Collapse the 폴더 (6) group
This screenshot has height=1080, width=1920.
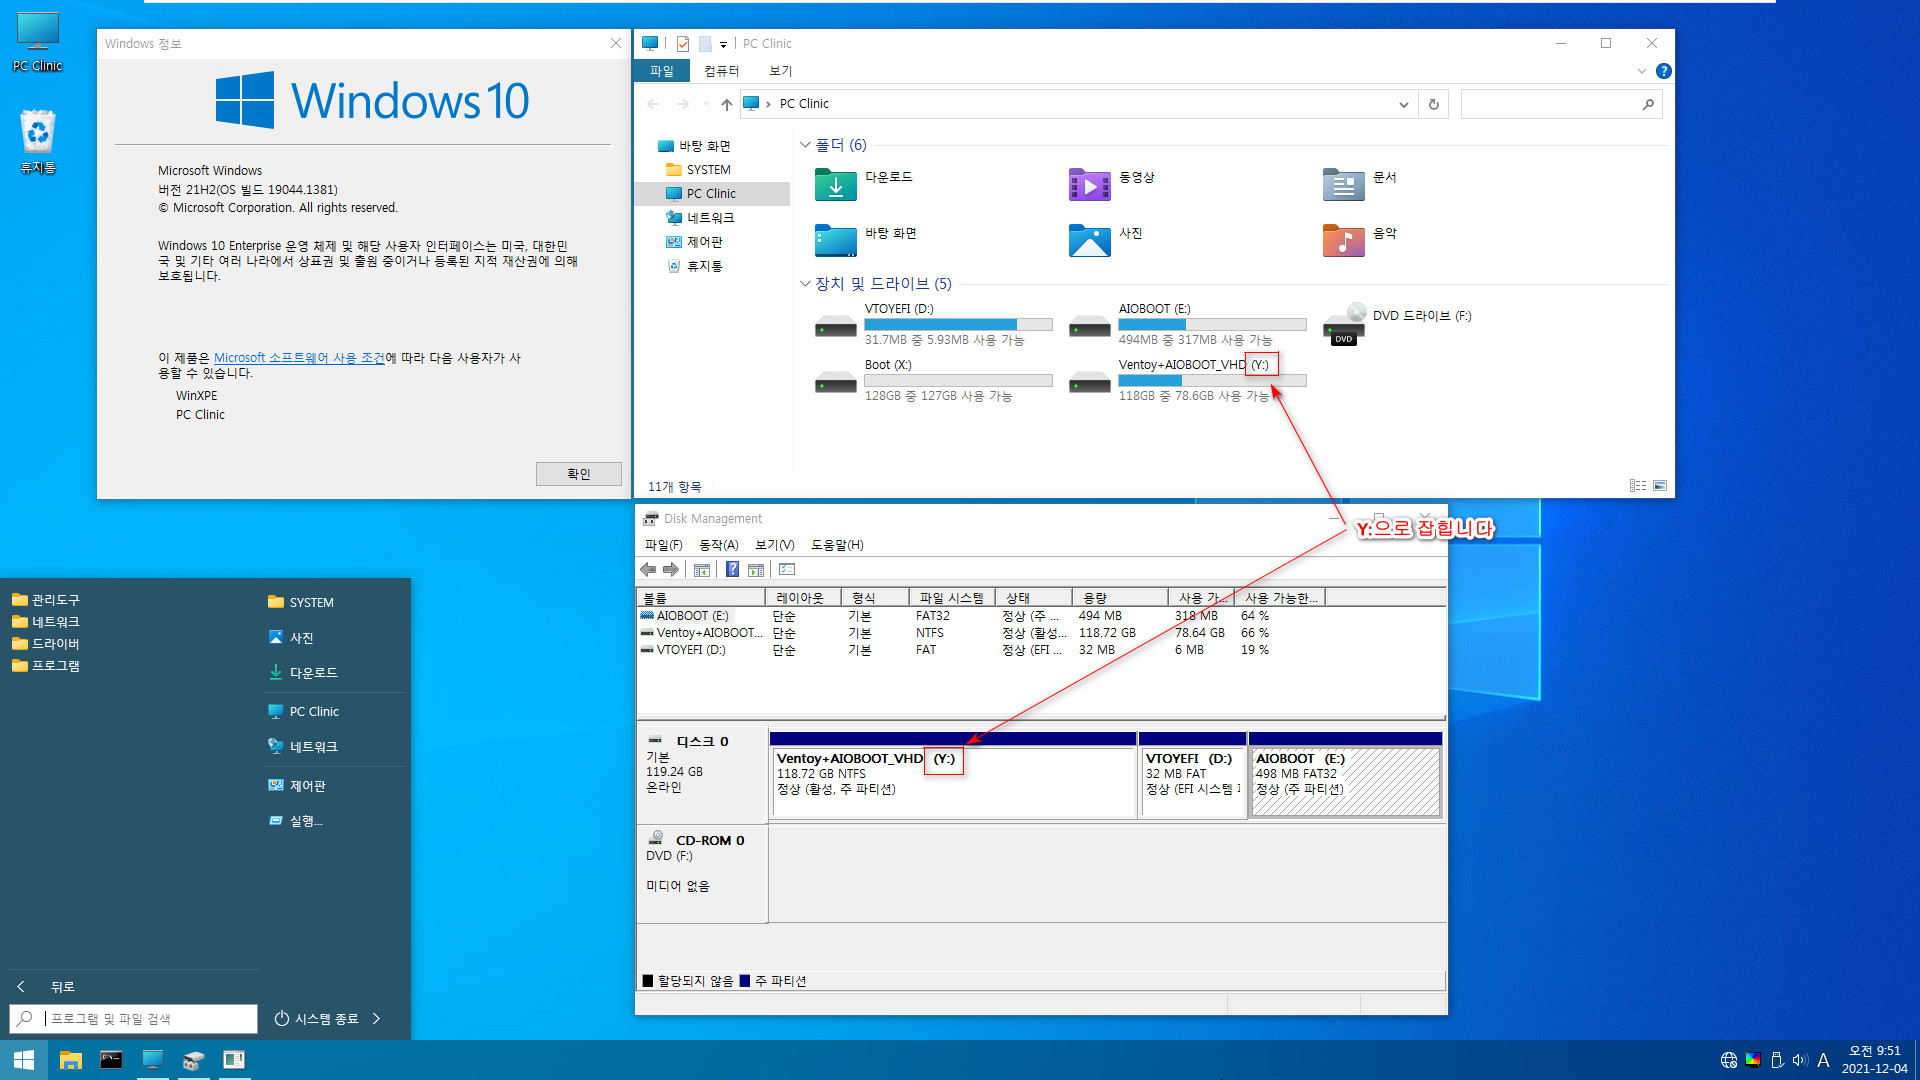(805, 145)
